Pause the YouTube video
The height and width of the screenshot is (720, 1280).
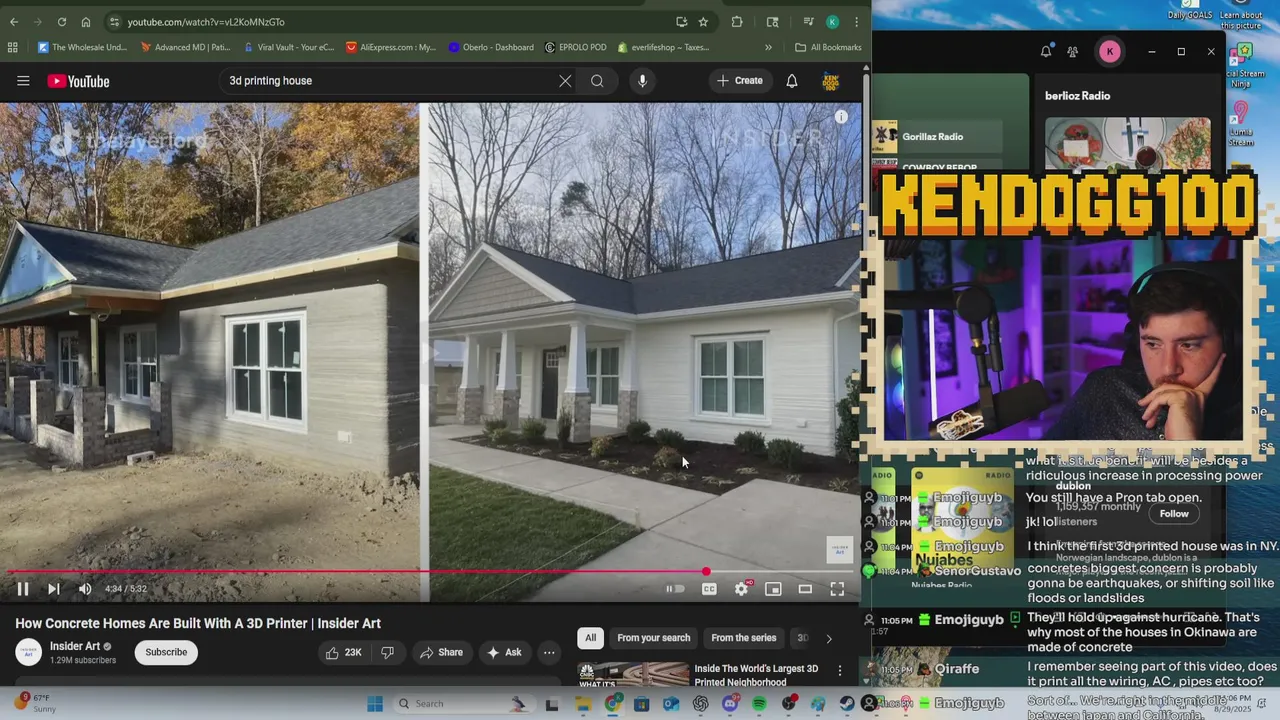(22, 589)
